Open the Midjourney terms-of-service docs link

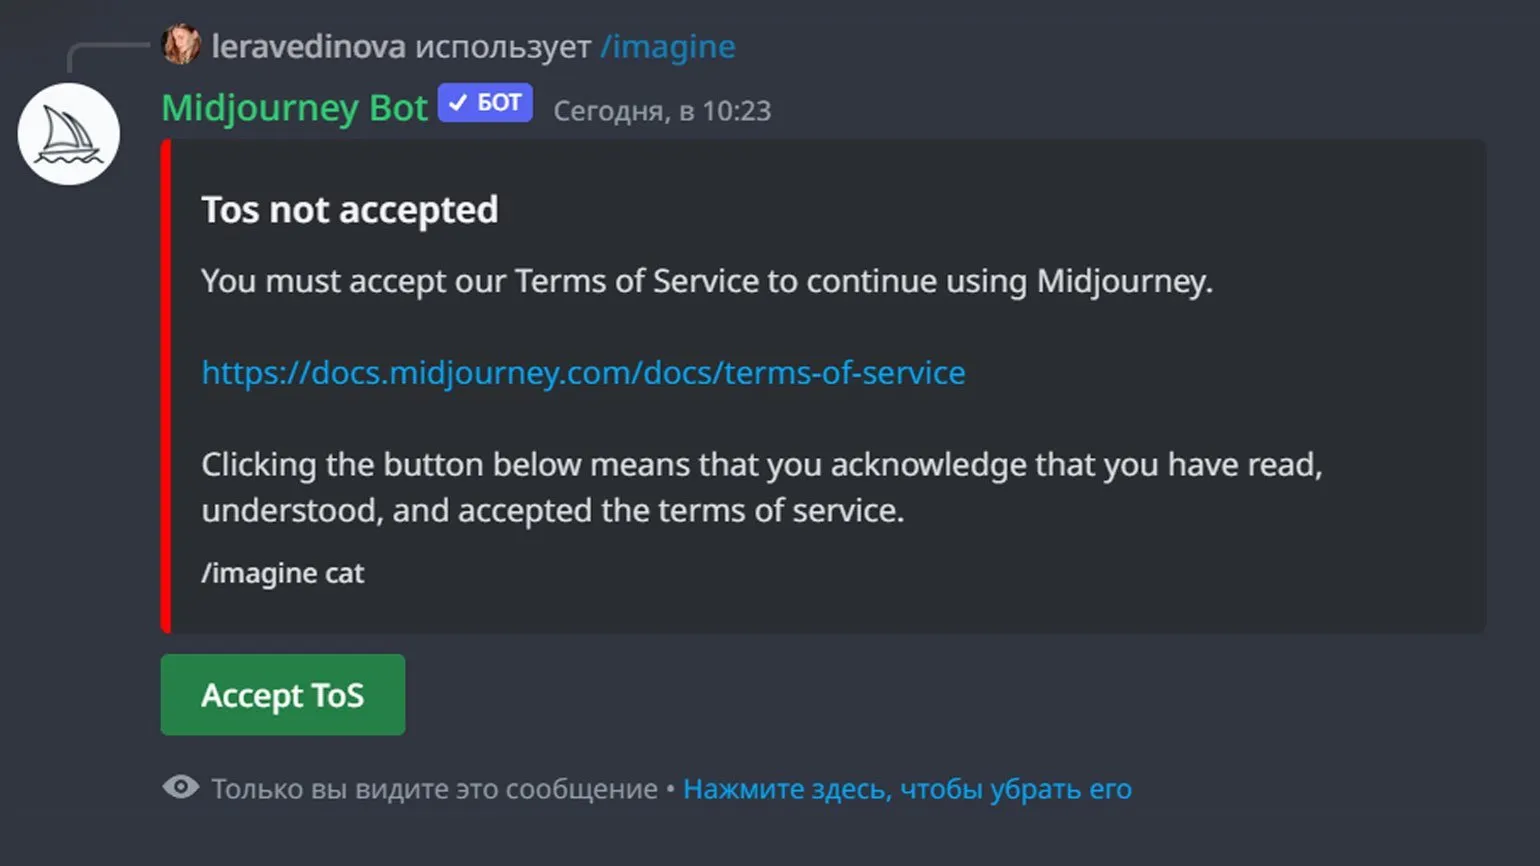[583, 373]
